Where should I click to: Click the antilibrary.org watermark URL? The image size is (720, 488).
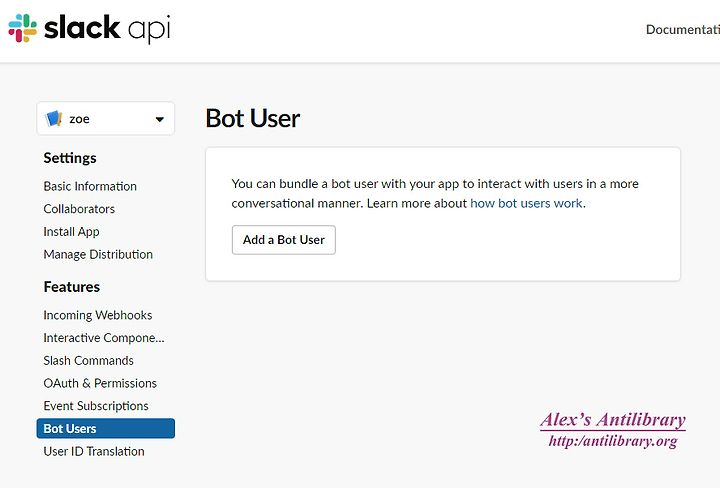[x=613, y=441]
